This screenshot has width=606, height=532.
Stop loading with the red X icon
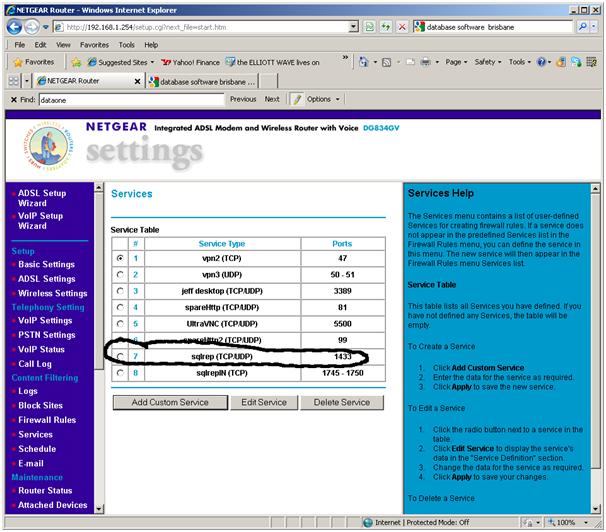coord(402,27)
